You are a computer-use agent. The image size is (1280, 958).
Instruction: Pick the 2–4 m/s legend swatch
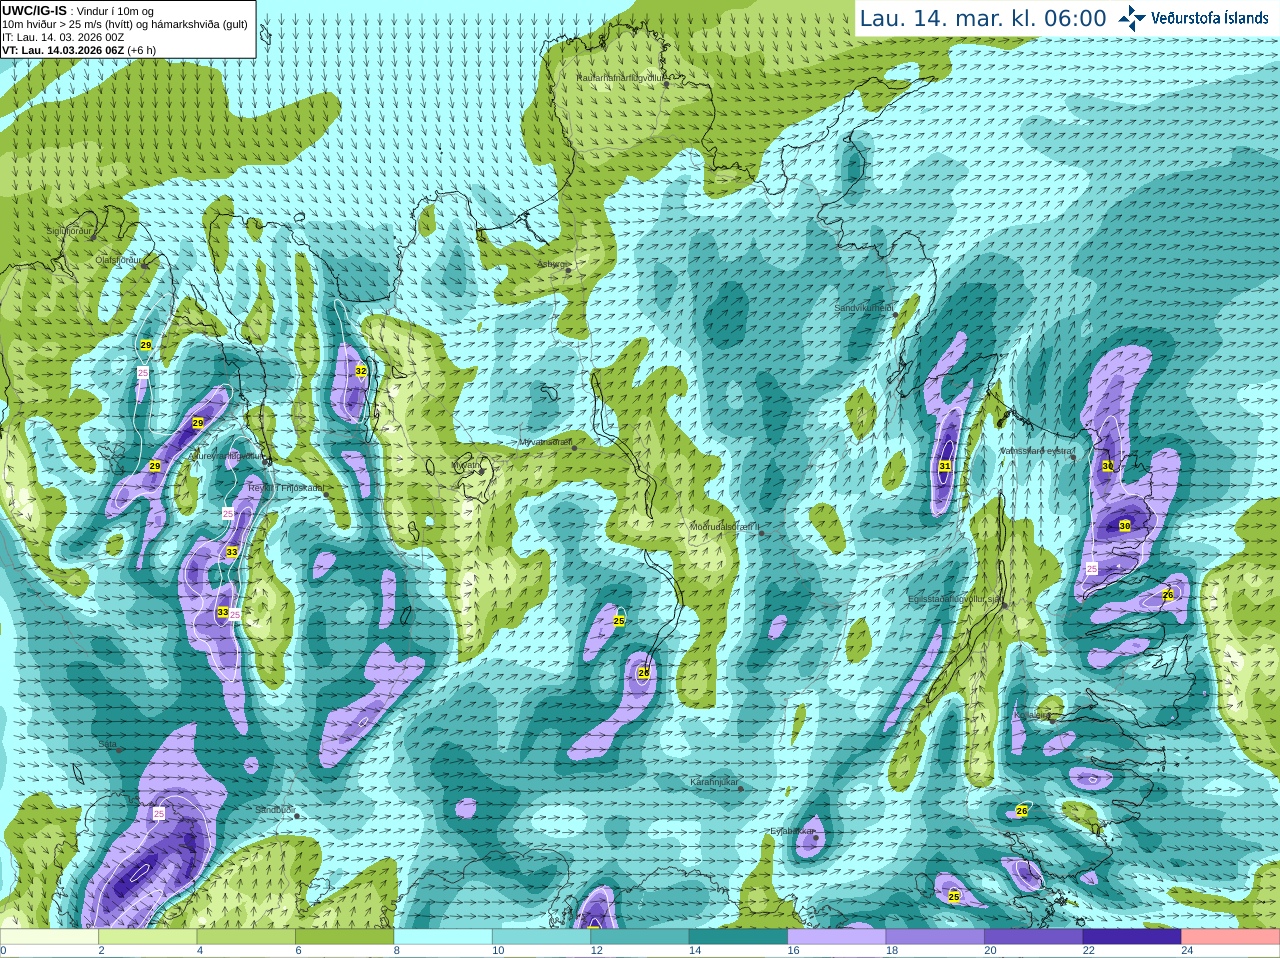147,937
